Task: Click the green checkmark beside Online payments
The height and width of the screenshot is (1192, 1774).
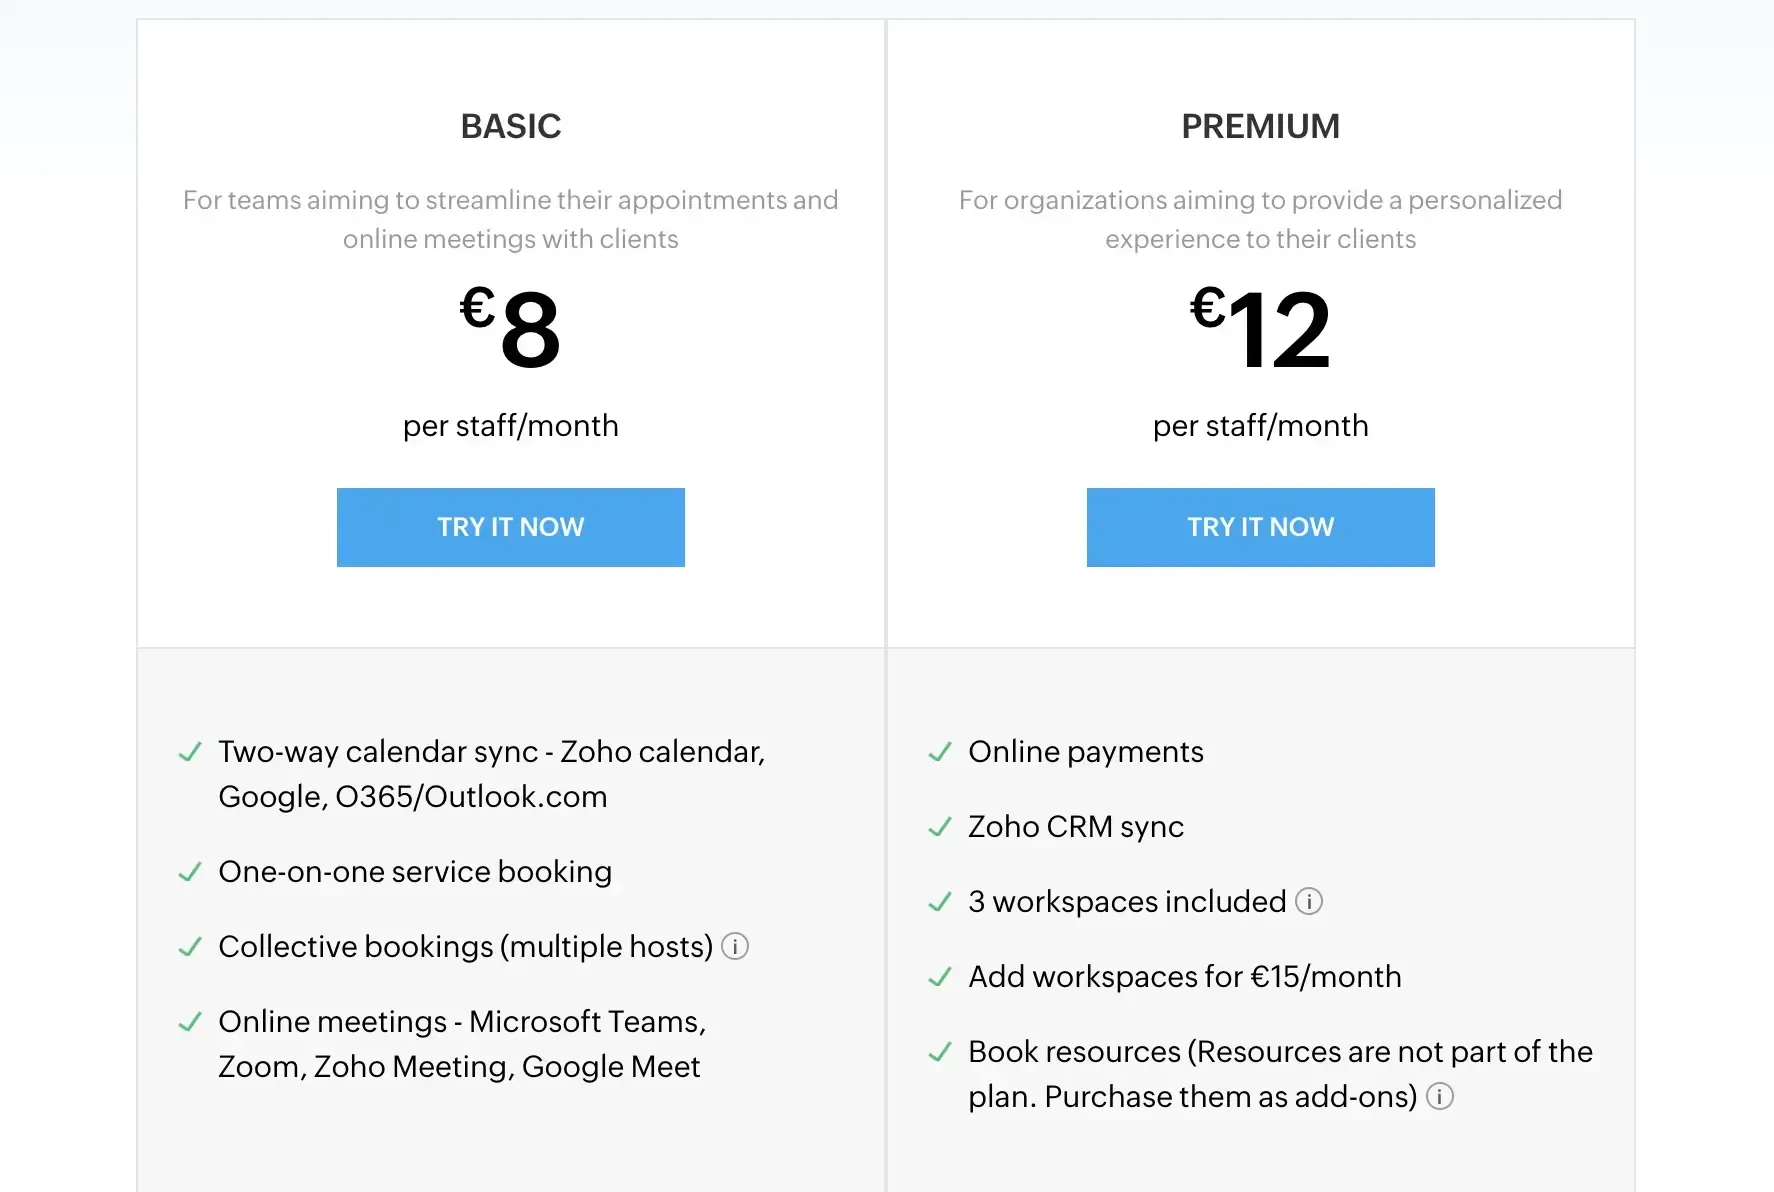Action: [939, 752]
